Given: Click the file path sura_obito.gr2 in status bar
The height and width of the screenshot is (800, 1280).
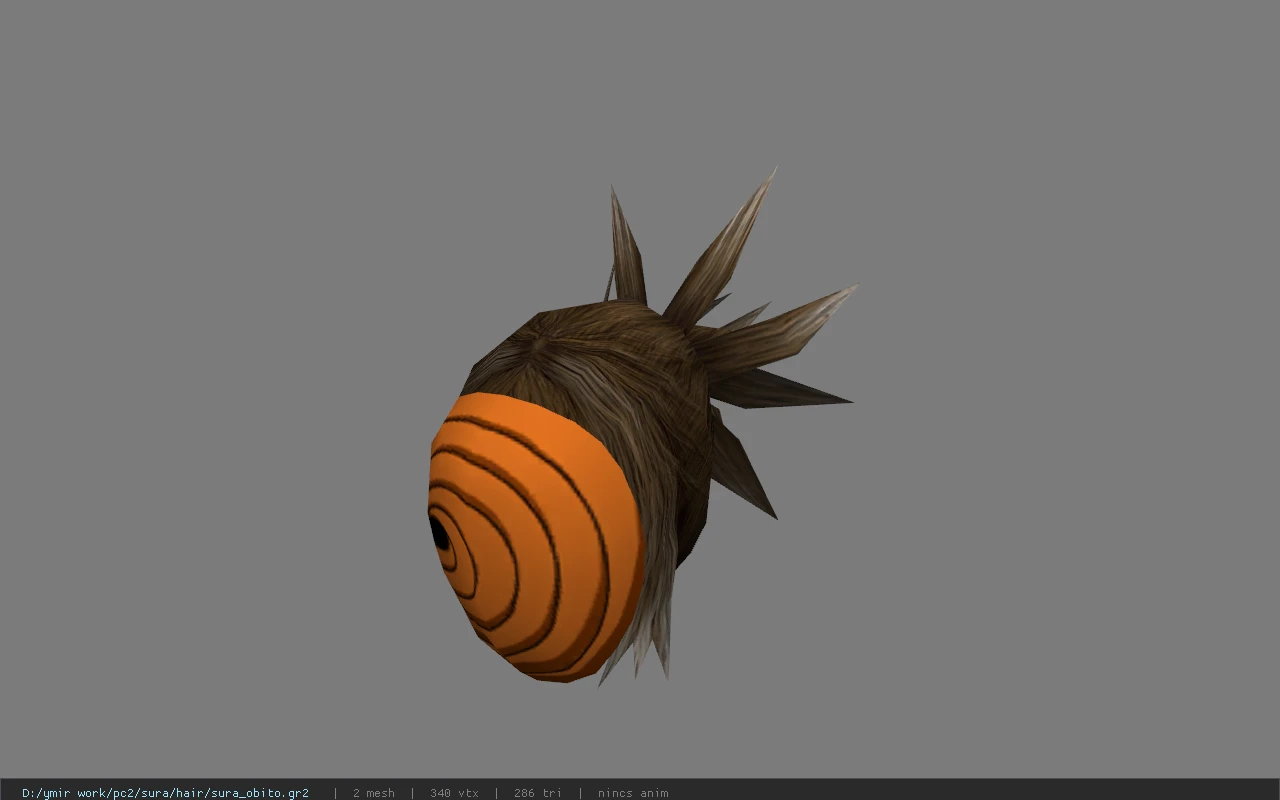Looking at the screenshot, I should click(165, 793).
